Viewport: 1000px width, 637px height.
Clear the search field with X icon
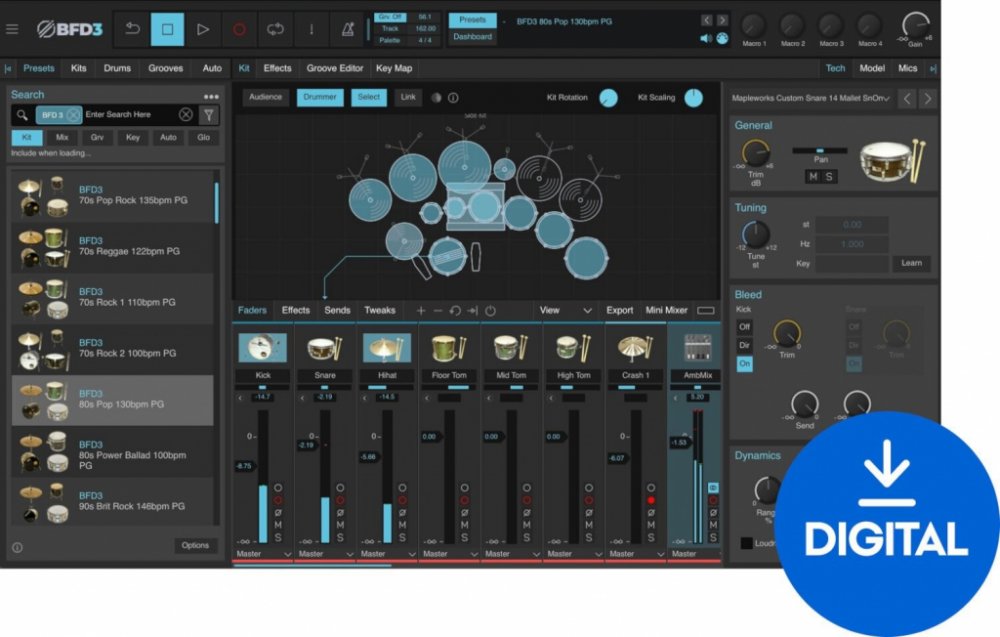[x=186, y=115]
